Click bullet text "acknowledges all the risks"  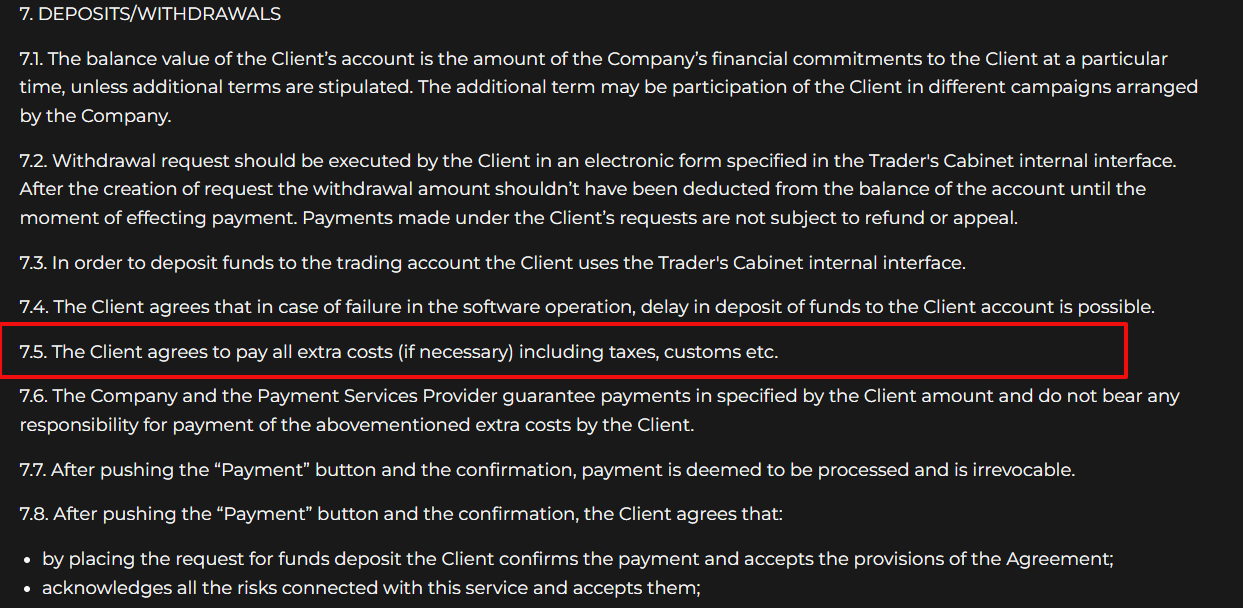click(x=371, y=587)
